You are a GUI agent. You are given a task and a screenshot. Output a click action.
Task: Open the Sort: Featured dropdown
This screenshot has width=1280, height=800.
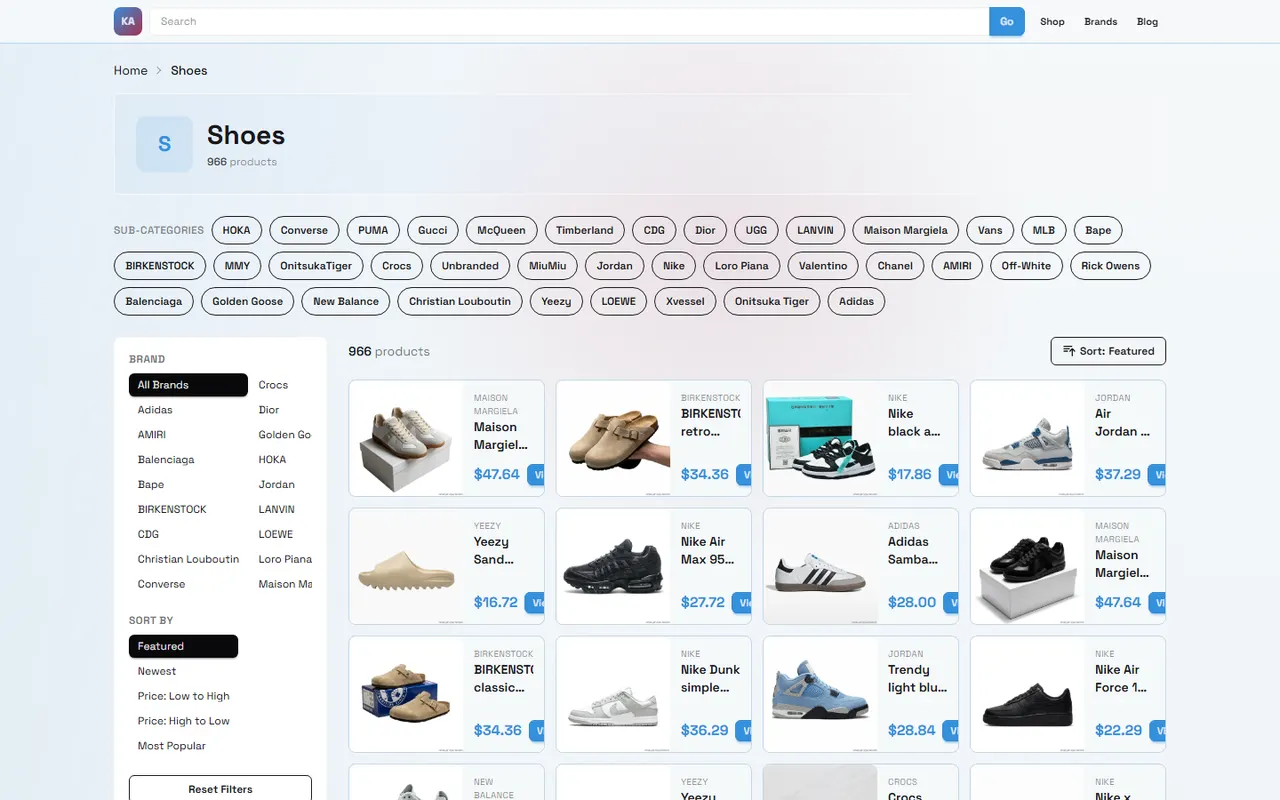click(x=1108, y=351)
